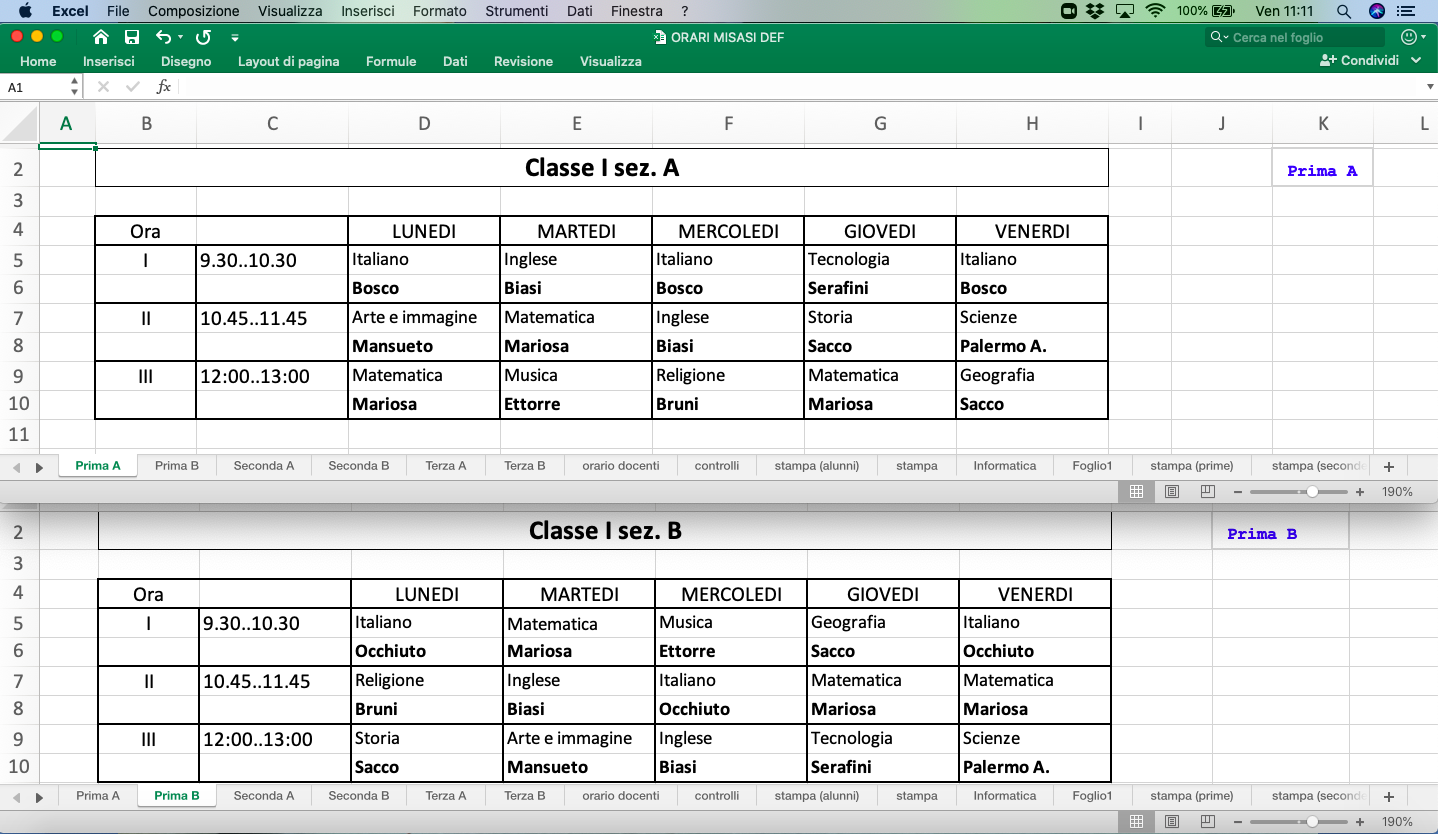Click the Name Box stepper arrows
This screenshot has height=834, width=1438.
coord(74,87)
